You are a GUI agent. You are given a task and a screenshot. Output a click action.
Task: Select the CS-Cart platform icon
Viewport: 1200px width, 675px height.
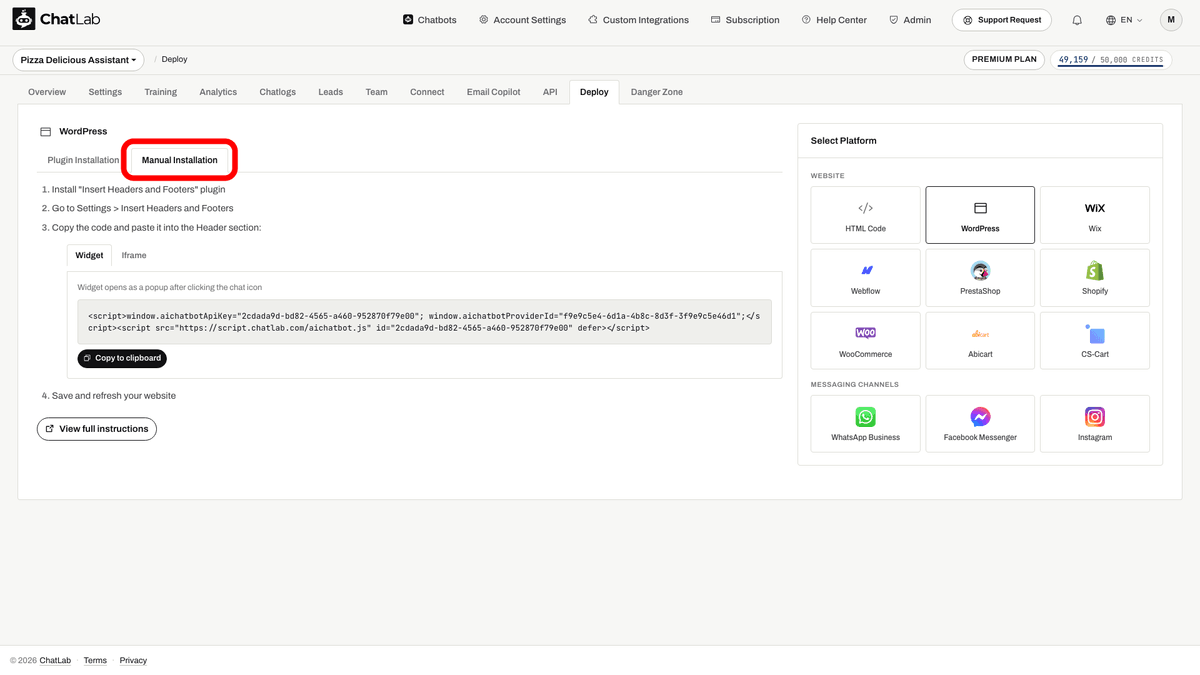tap(1095, 334)
